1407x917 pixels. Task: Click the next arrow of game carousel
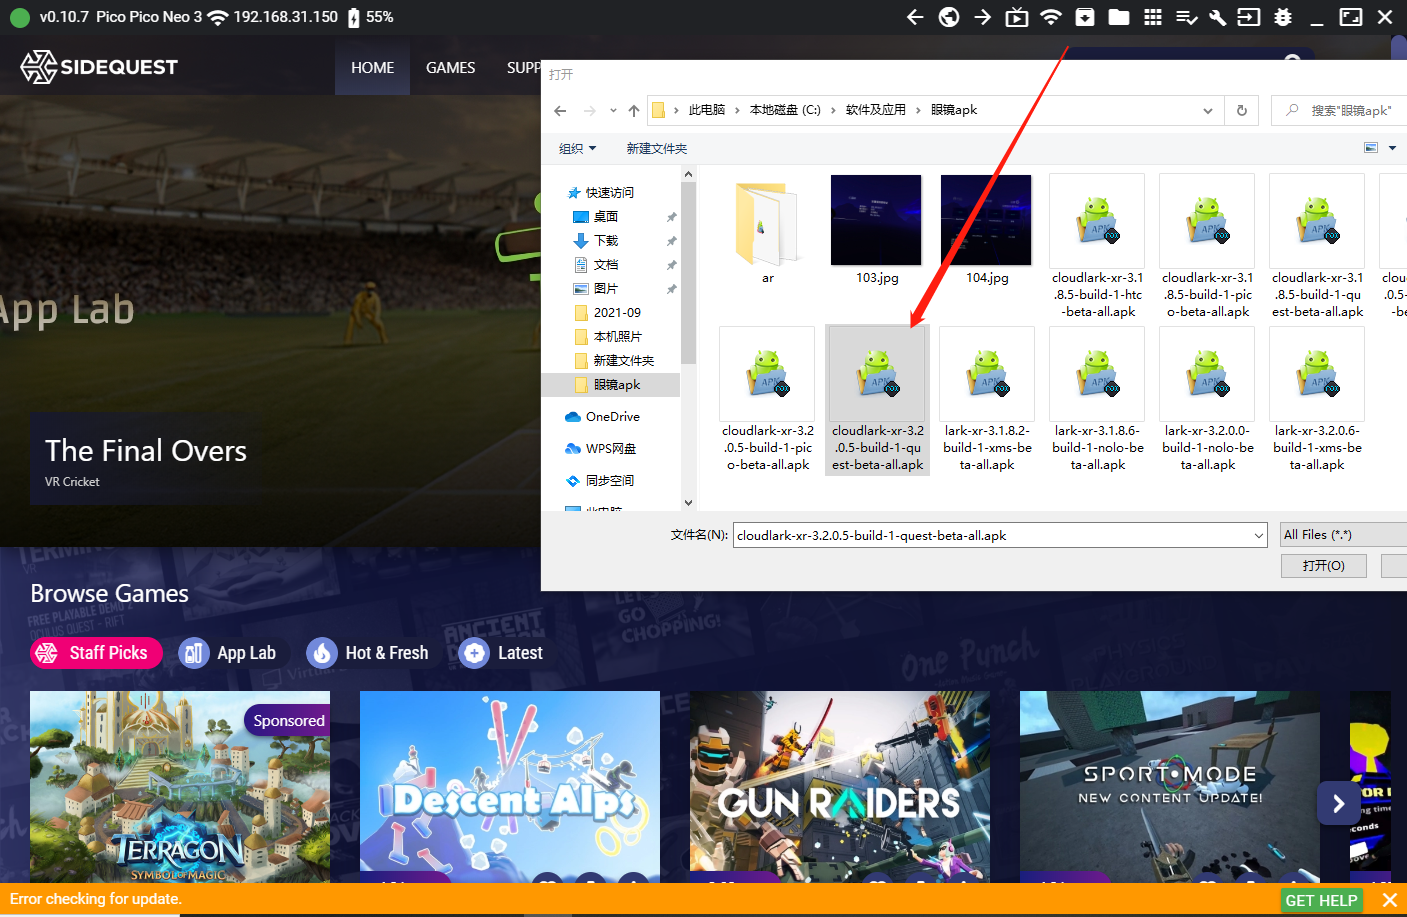(x=1338, y=803)
